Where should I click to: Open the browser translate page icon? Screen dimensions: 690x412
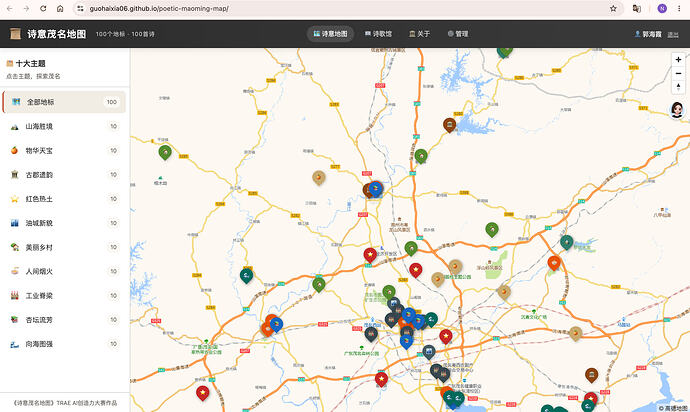(636, 8)
